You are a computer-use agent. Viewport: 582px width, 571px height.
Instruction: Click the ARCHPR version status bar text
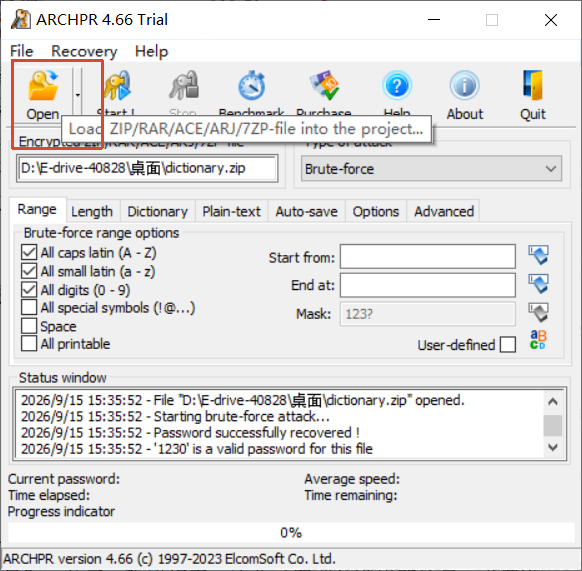(x=170, y=559)
